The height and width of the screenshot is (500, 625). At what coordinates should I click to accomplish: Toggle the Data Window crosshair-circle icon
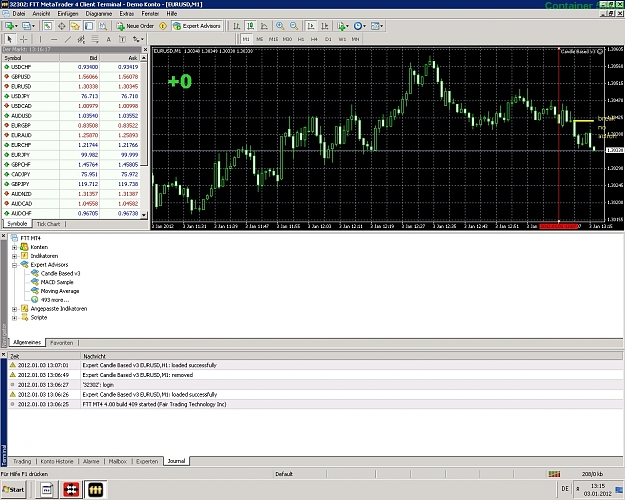point(61,26)
